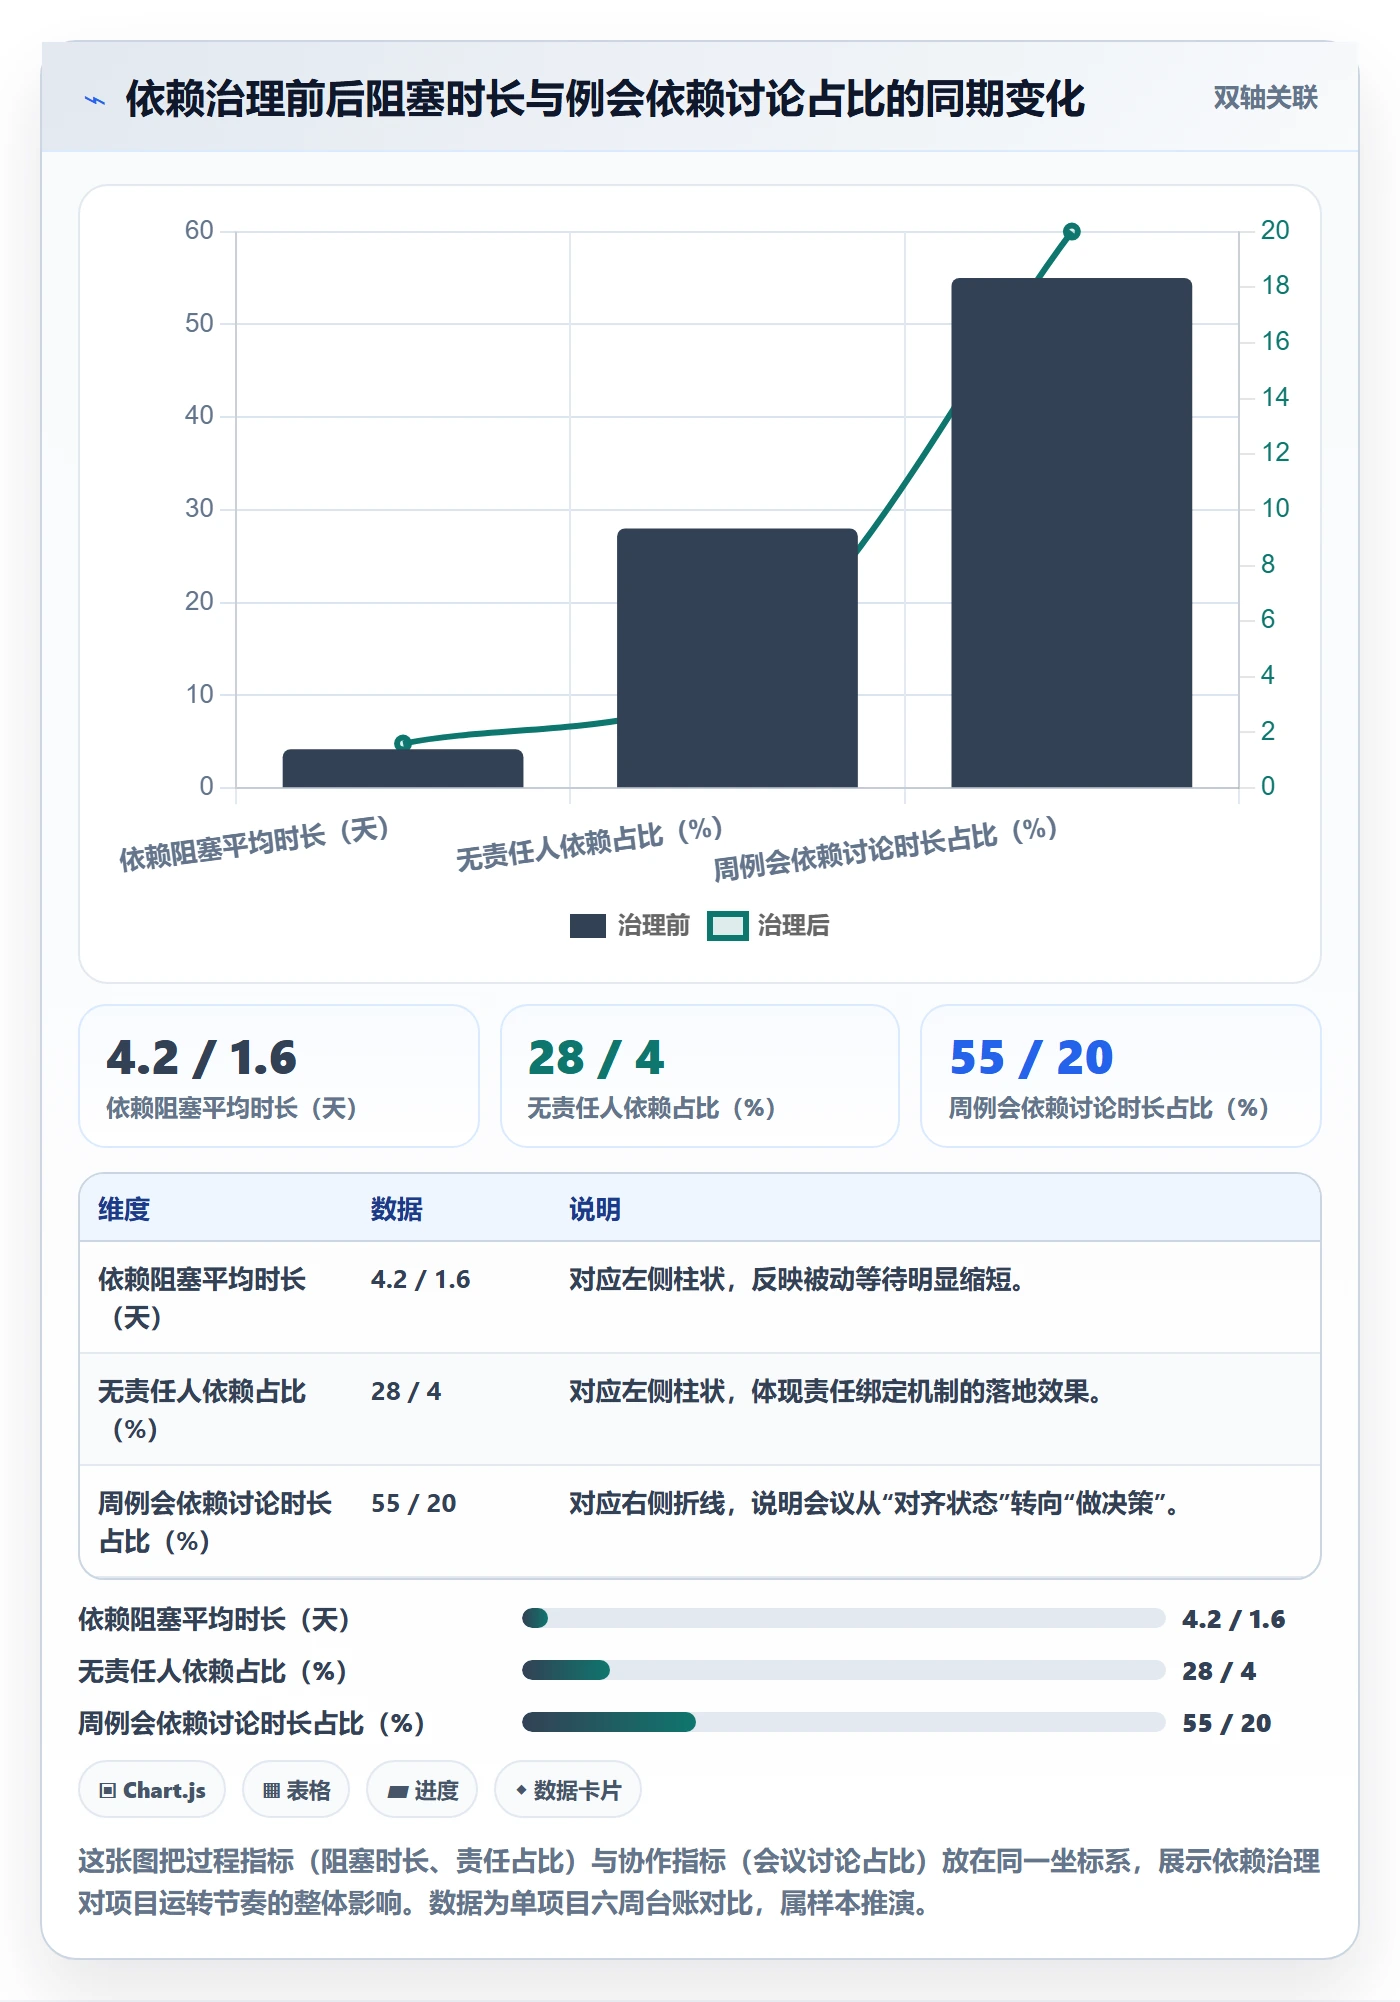Click progress label 无责任人依赖占比（%）
The image size is (1400, 2002).
[x=214, y=1671]
